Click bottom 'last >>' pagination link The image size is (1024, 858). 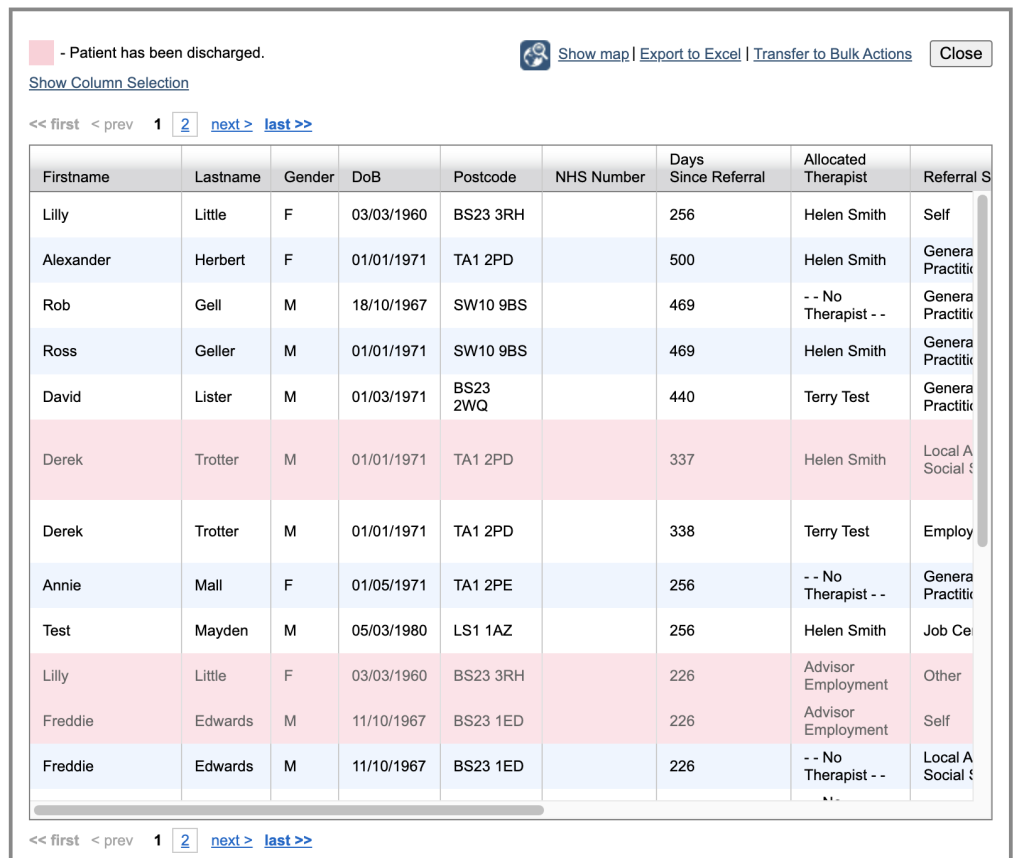pyautogui.click(x=288, y=840)
